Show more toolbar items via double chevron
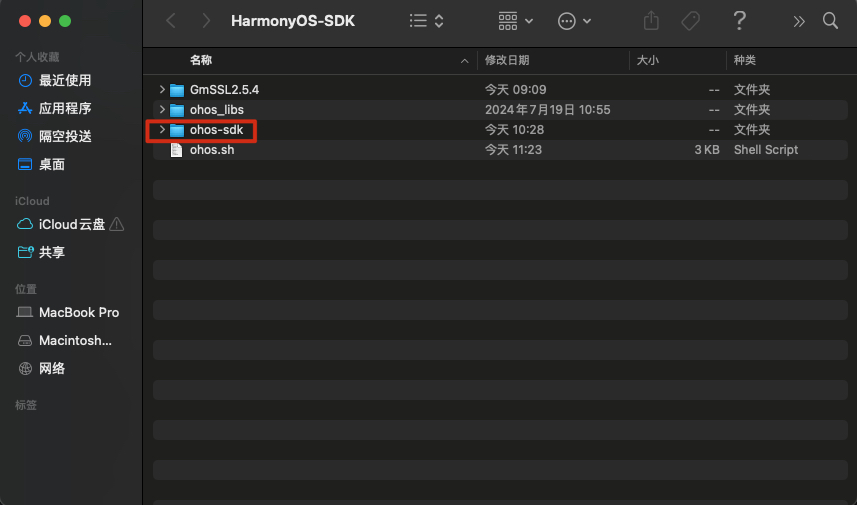857x505 pixels. (x=799, y=21)
